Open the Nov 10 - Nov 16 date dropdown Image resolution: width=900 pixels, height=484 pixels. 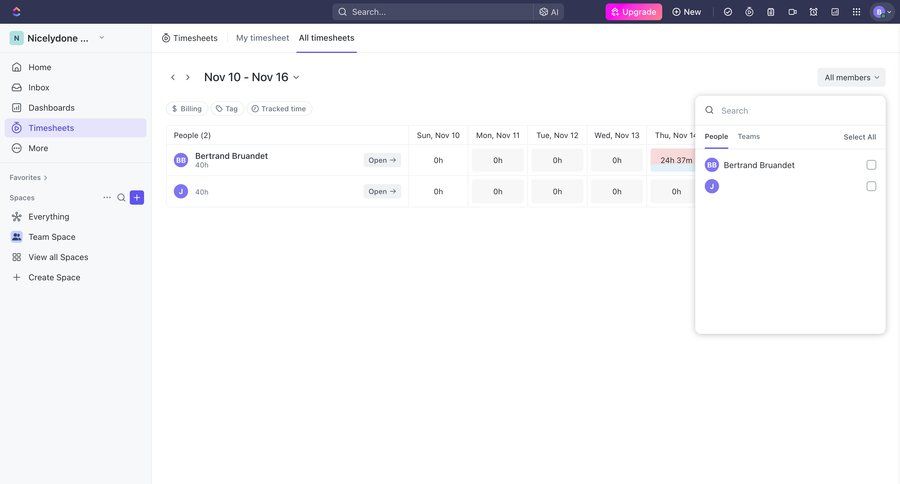[x=251, y=77]
